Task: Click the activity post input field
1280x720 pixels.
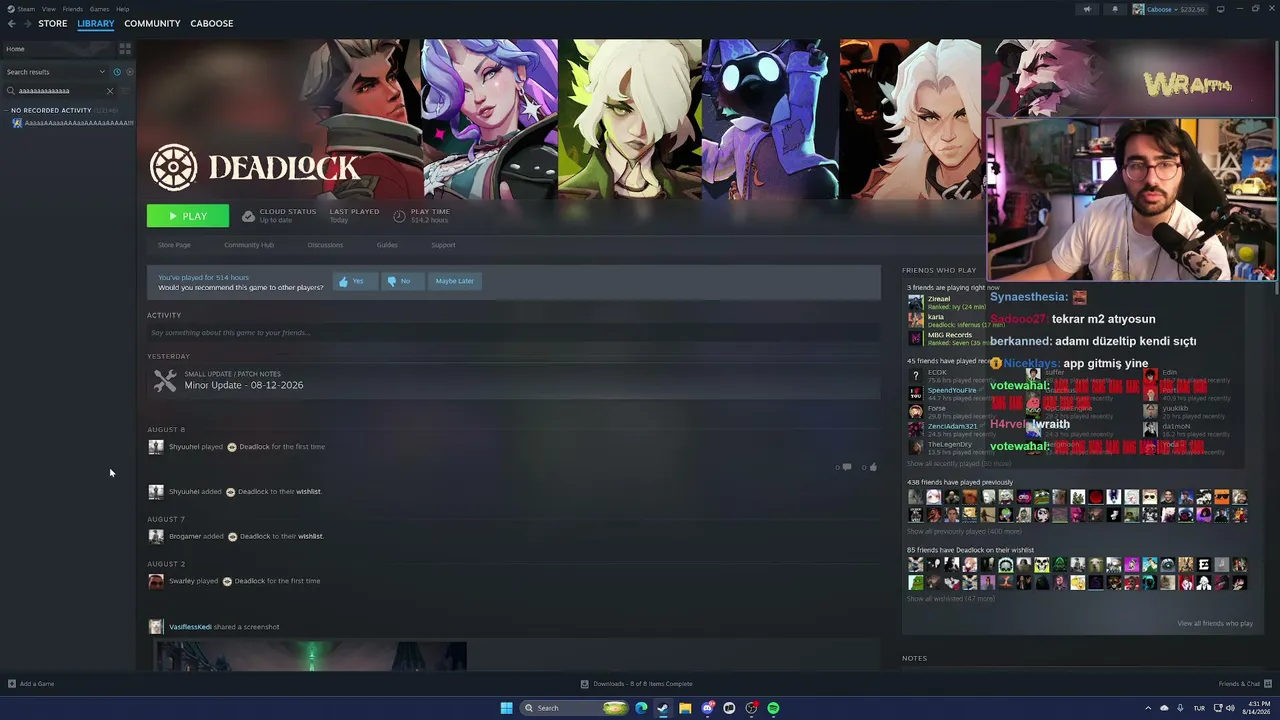Action: (x=513, y=333)
